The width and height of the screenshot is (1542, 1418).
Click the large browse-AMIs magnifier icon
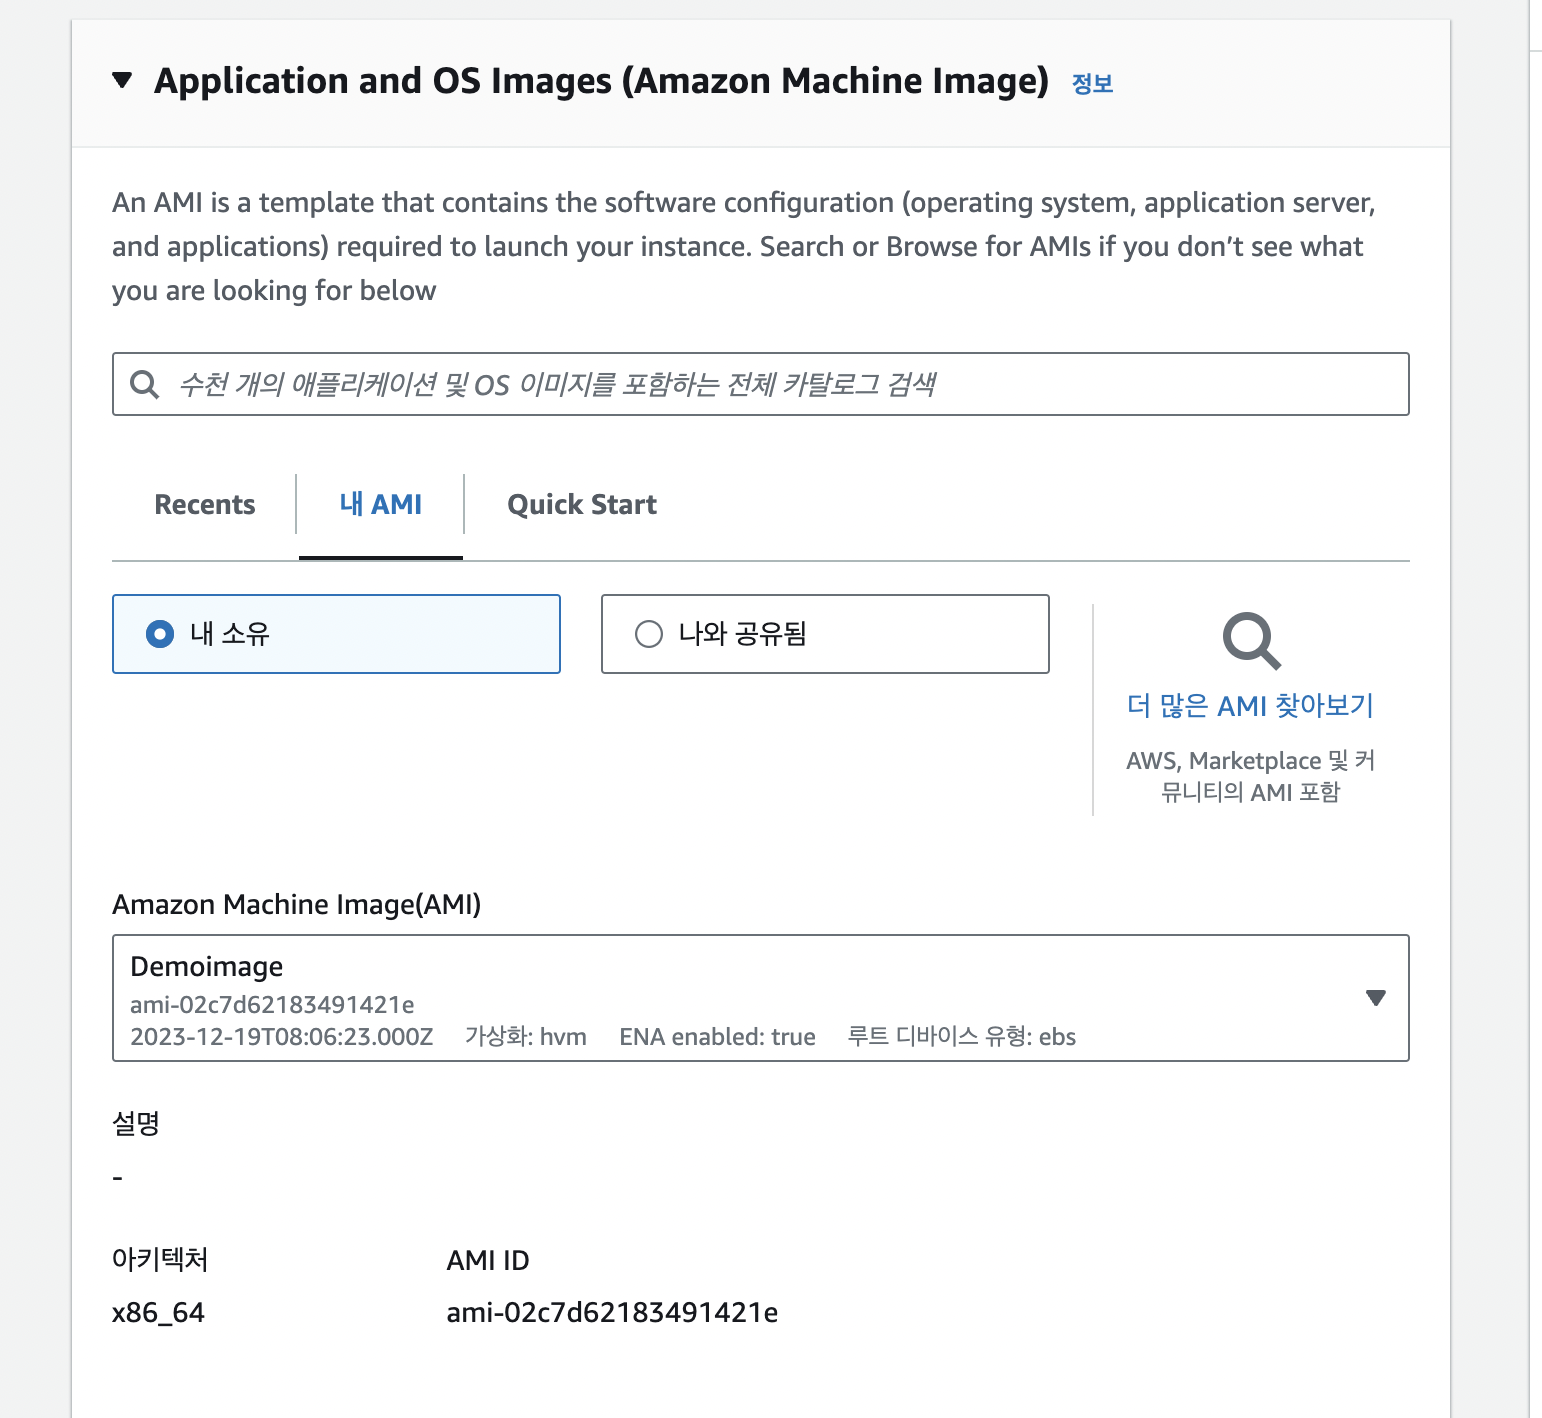[x=1251, y=641]
